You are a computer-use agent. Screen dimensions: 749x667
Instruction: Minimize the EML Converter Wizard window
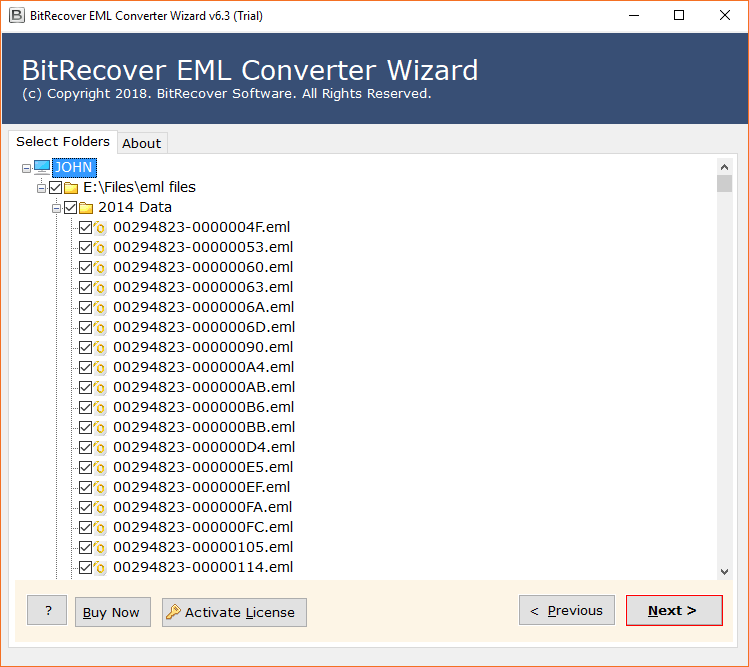click(634, 16)
